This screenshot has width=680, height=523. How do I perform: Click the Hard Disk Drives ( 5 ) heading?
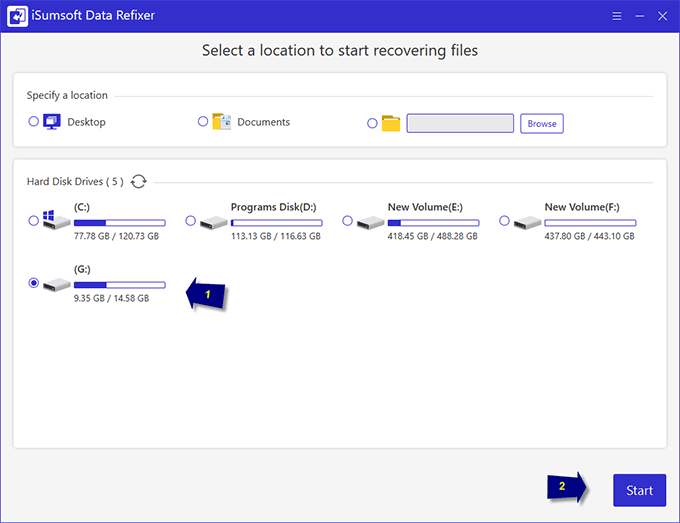click(75, 181)
